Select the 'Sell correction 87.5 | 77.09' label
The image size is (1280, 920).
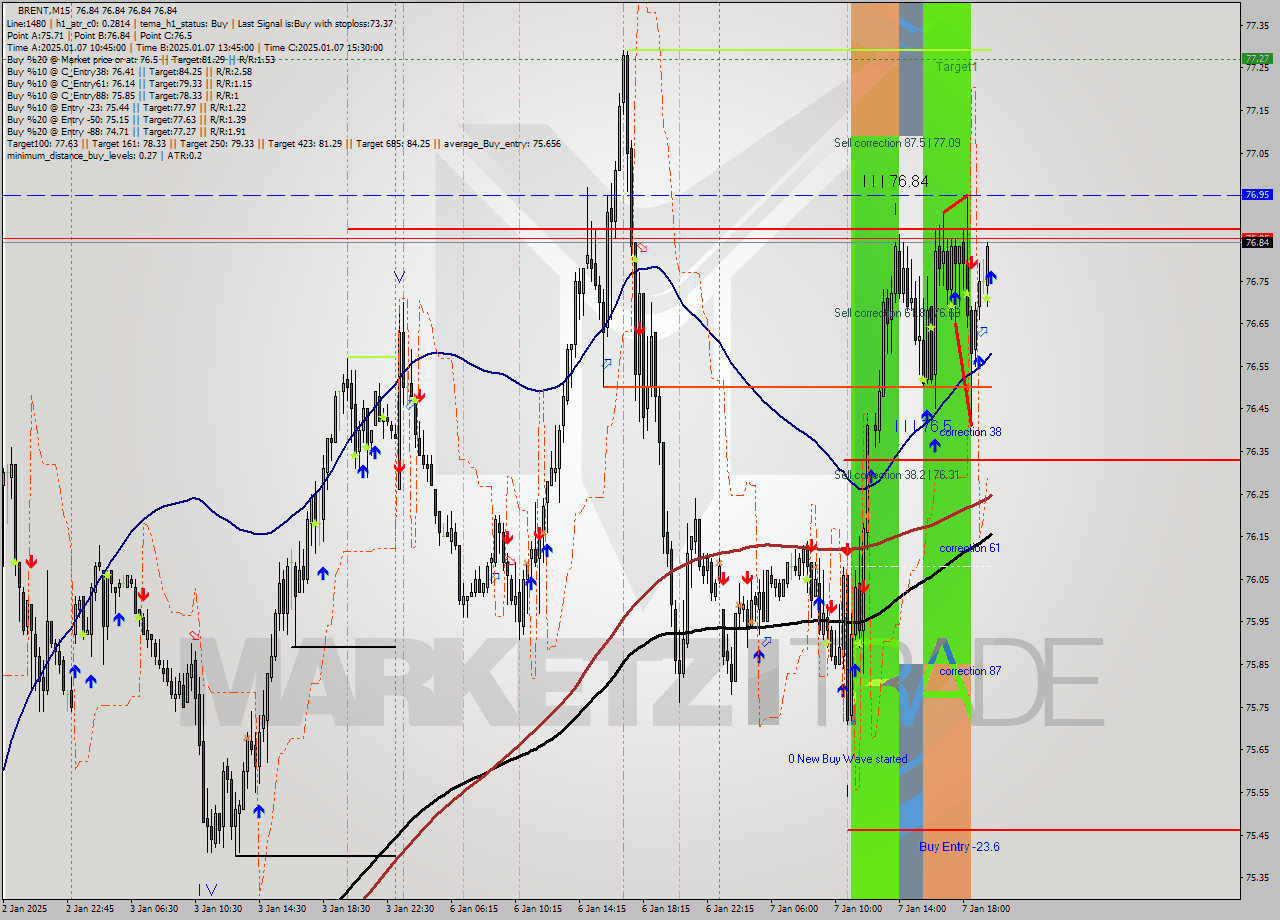tap(897, 143)
